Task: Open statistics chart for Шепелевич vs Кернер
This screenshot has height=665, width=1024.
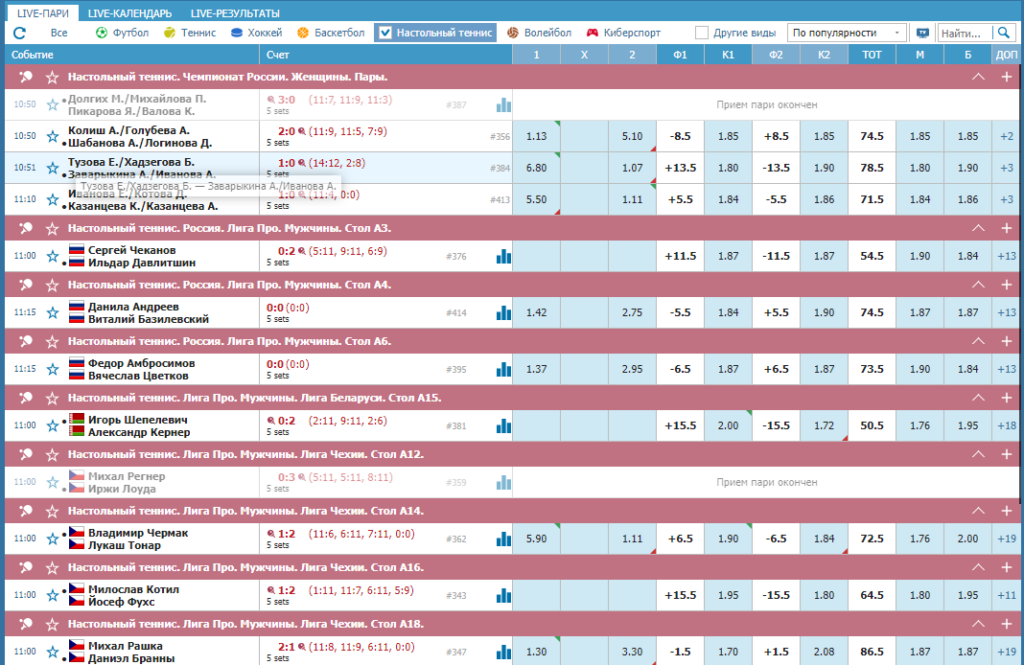Action: [x=504, y=426]
